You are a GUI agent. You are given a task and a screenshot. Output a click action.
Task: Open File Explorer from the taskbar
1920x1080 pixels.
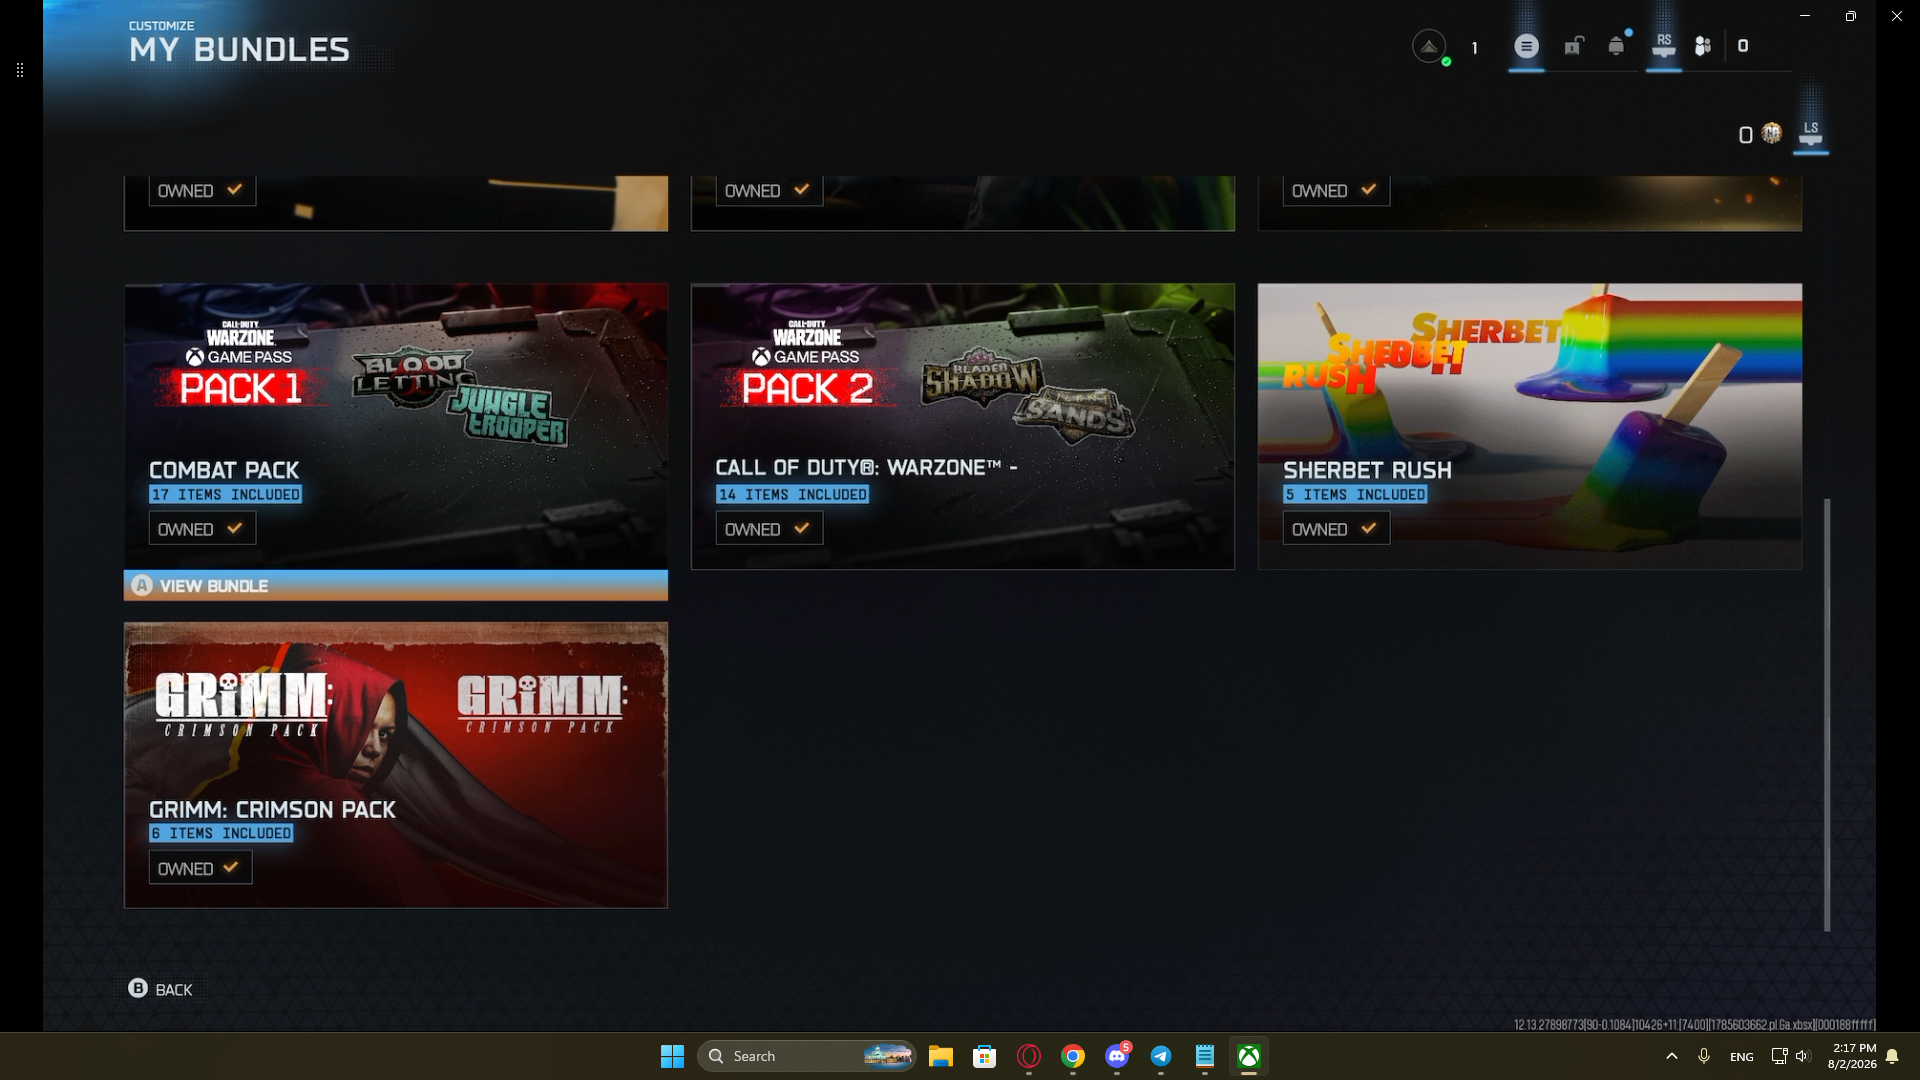[x=940, y=1056]
